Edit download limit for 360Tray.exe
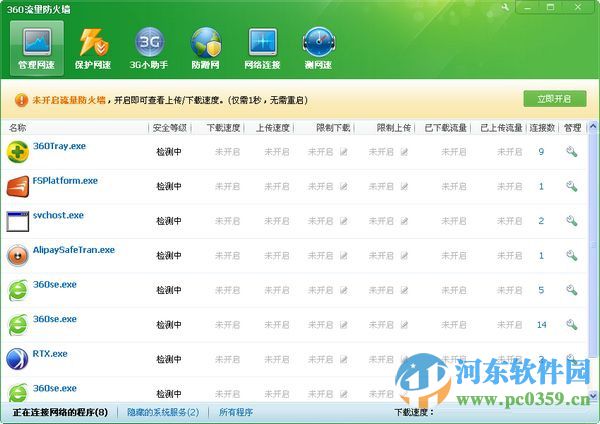This screenshot has width=600, height=424. (x=344, y=152)
